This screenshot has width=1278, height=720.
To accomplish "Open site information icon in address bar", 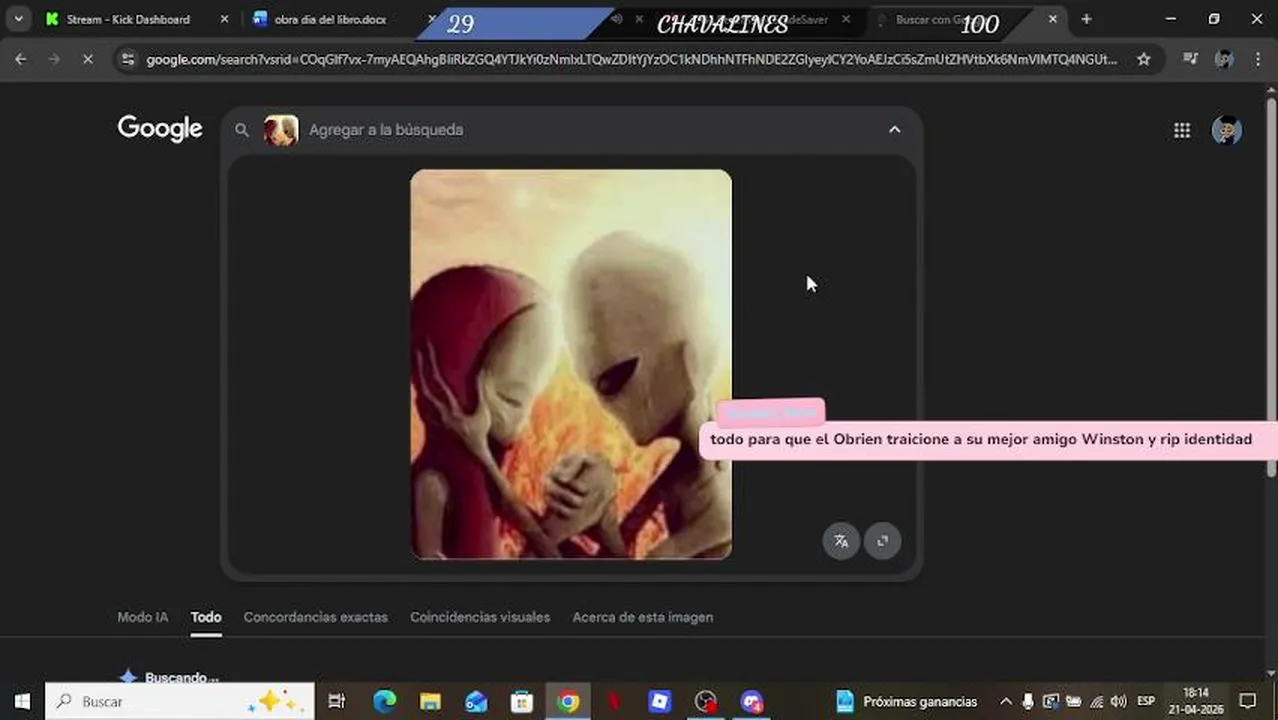I will coord(127,60).
